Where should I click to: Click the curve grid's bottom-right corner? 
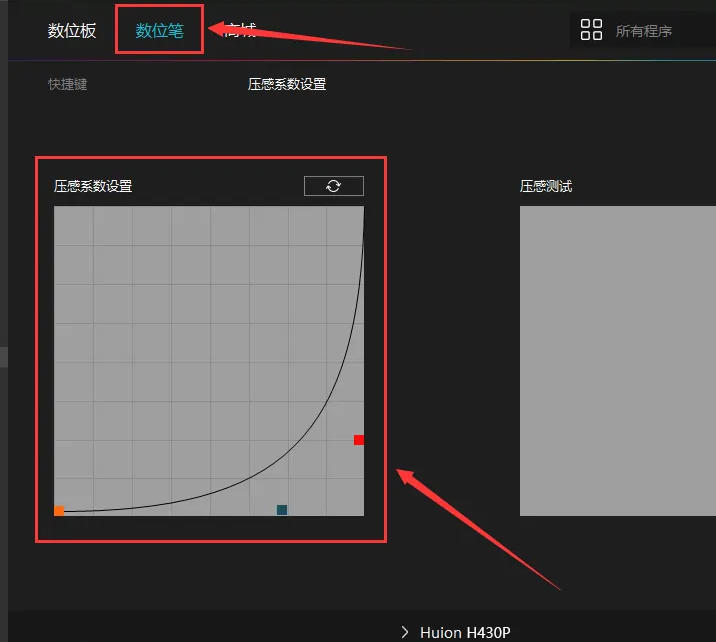coord(360,512)
